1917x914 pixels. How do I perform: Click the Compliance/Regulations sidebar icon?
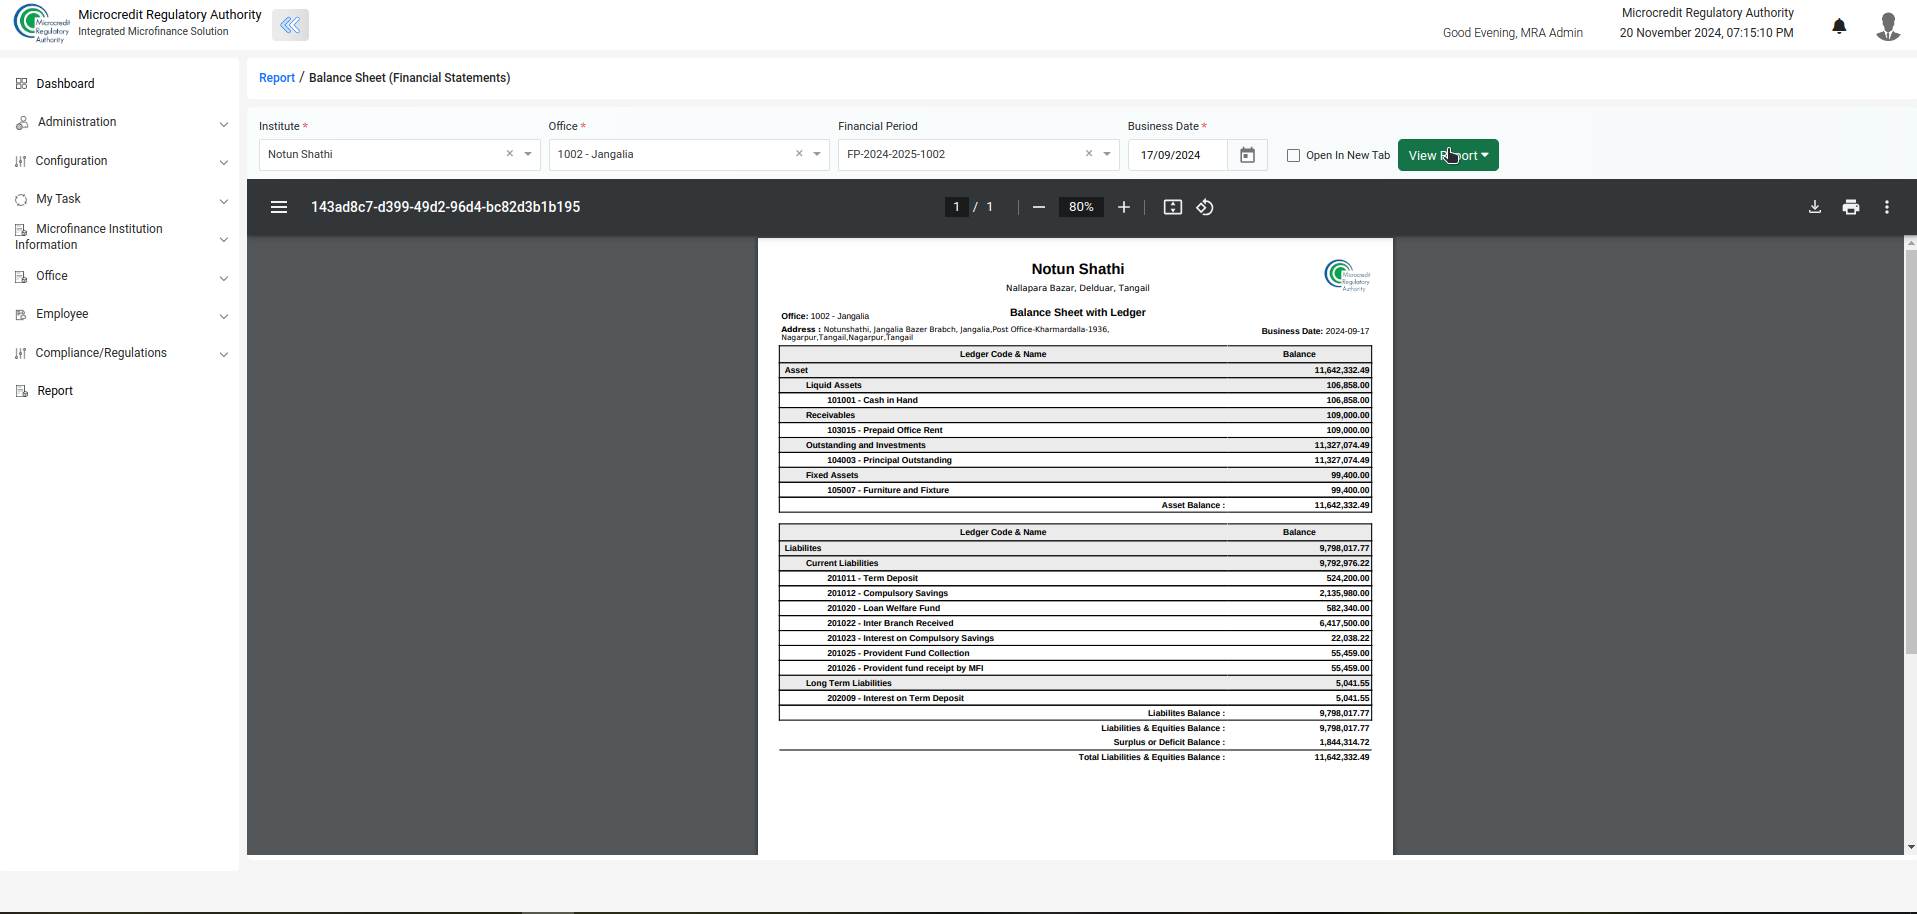point(21,353)
